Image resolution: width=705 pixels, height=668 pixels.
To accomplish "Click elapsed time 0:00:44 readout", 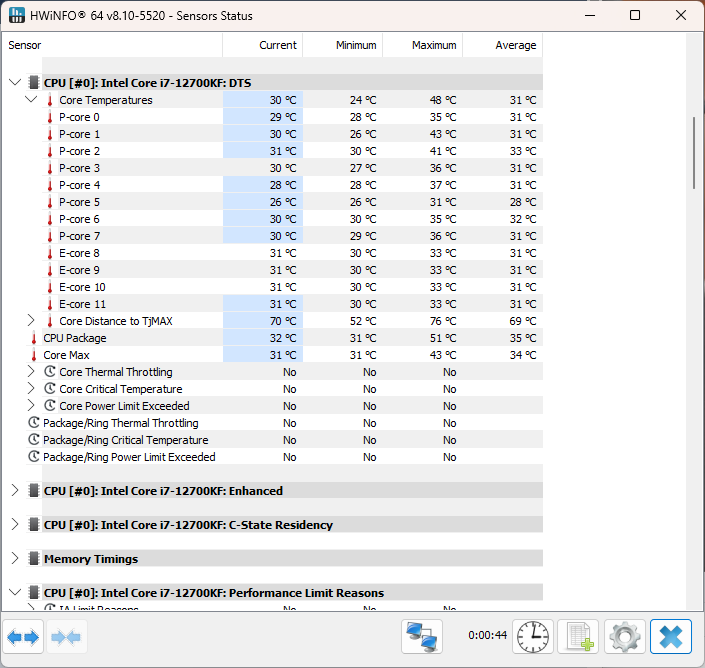I will click(487, 635).
